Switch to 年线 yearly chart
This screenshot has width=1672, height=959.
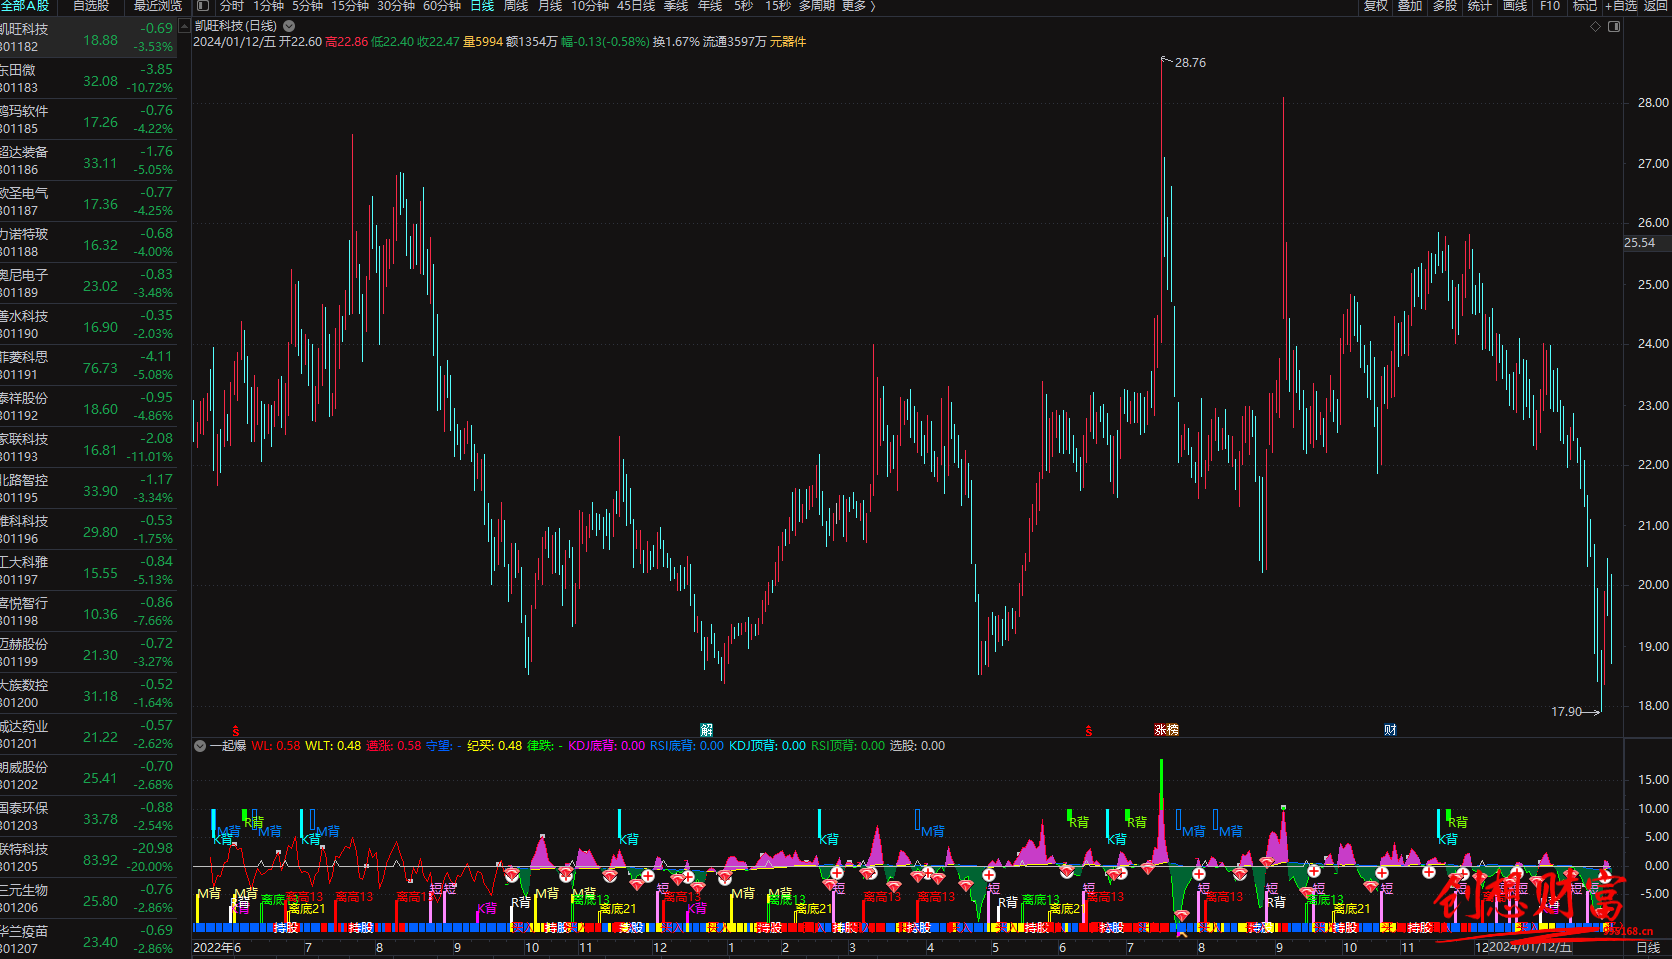[710, 6]
